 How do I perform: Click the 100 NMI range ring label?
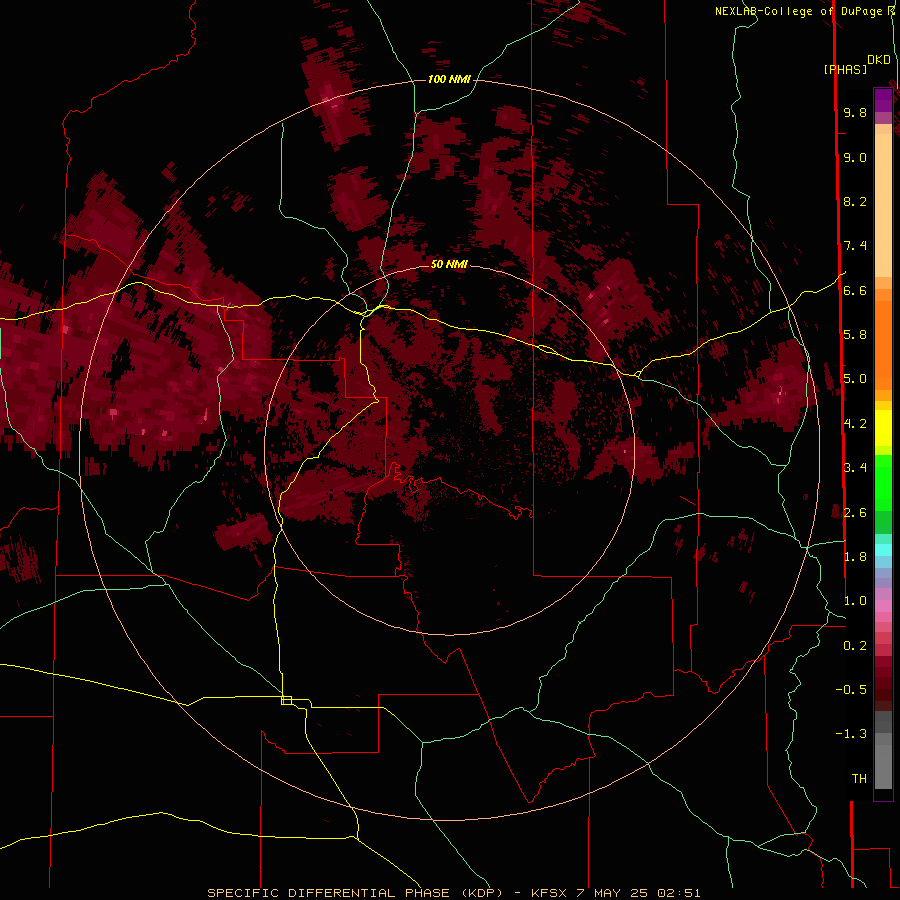[449, 79]
